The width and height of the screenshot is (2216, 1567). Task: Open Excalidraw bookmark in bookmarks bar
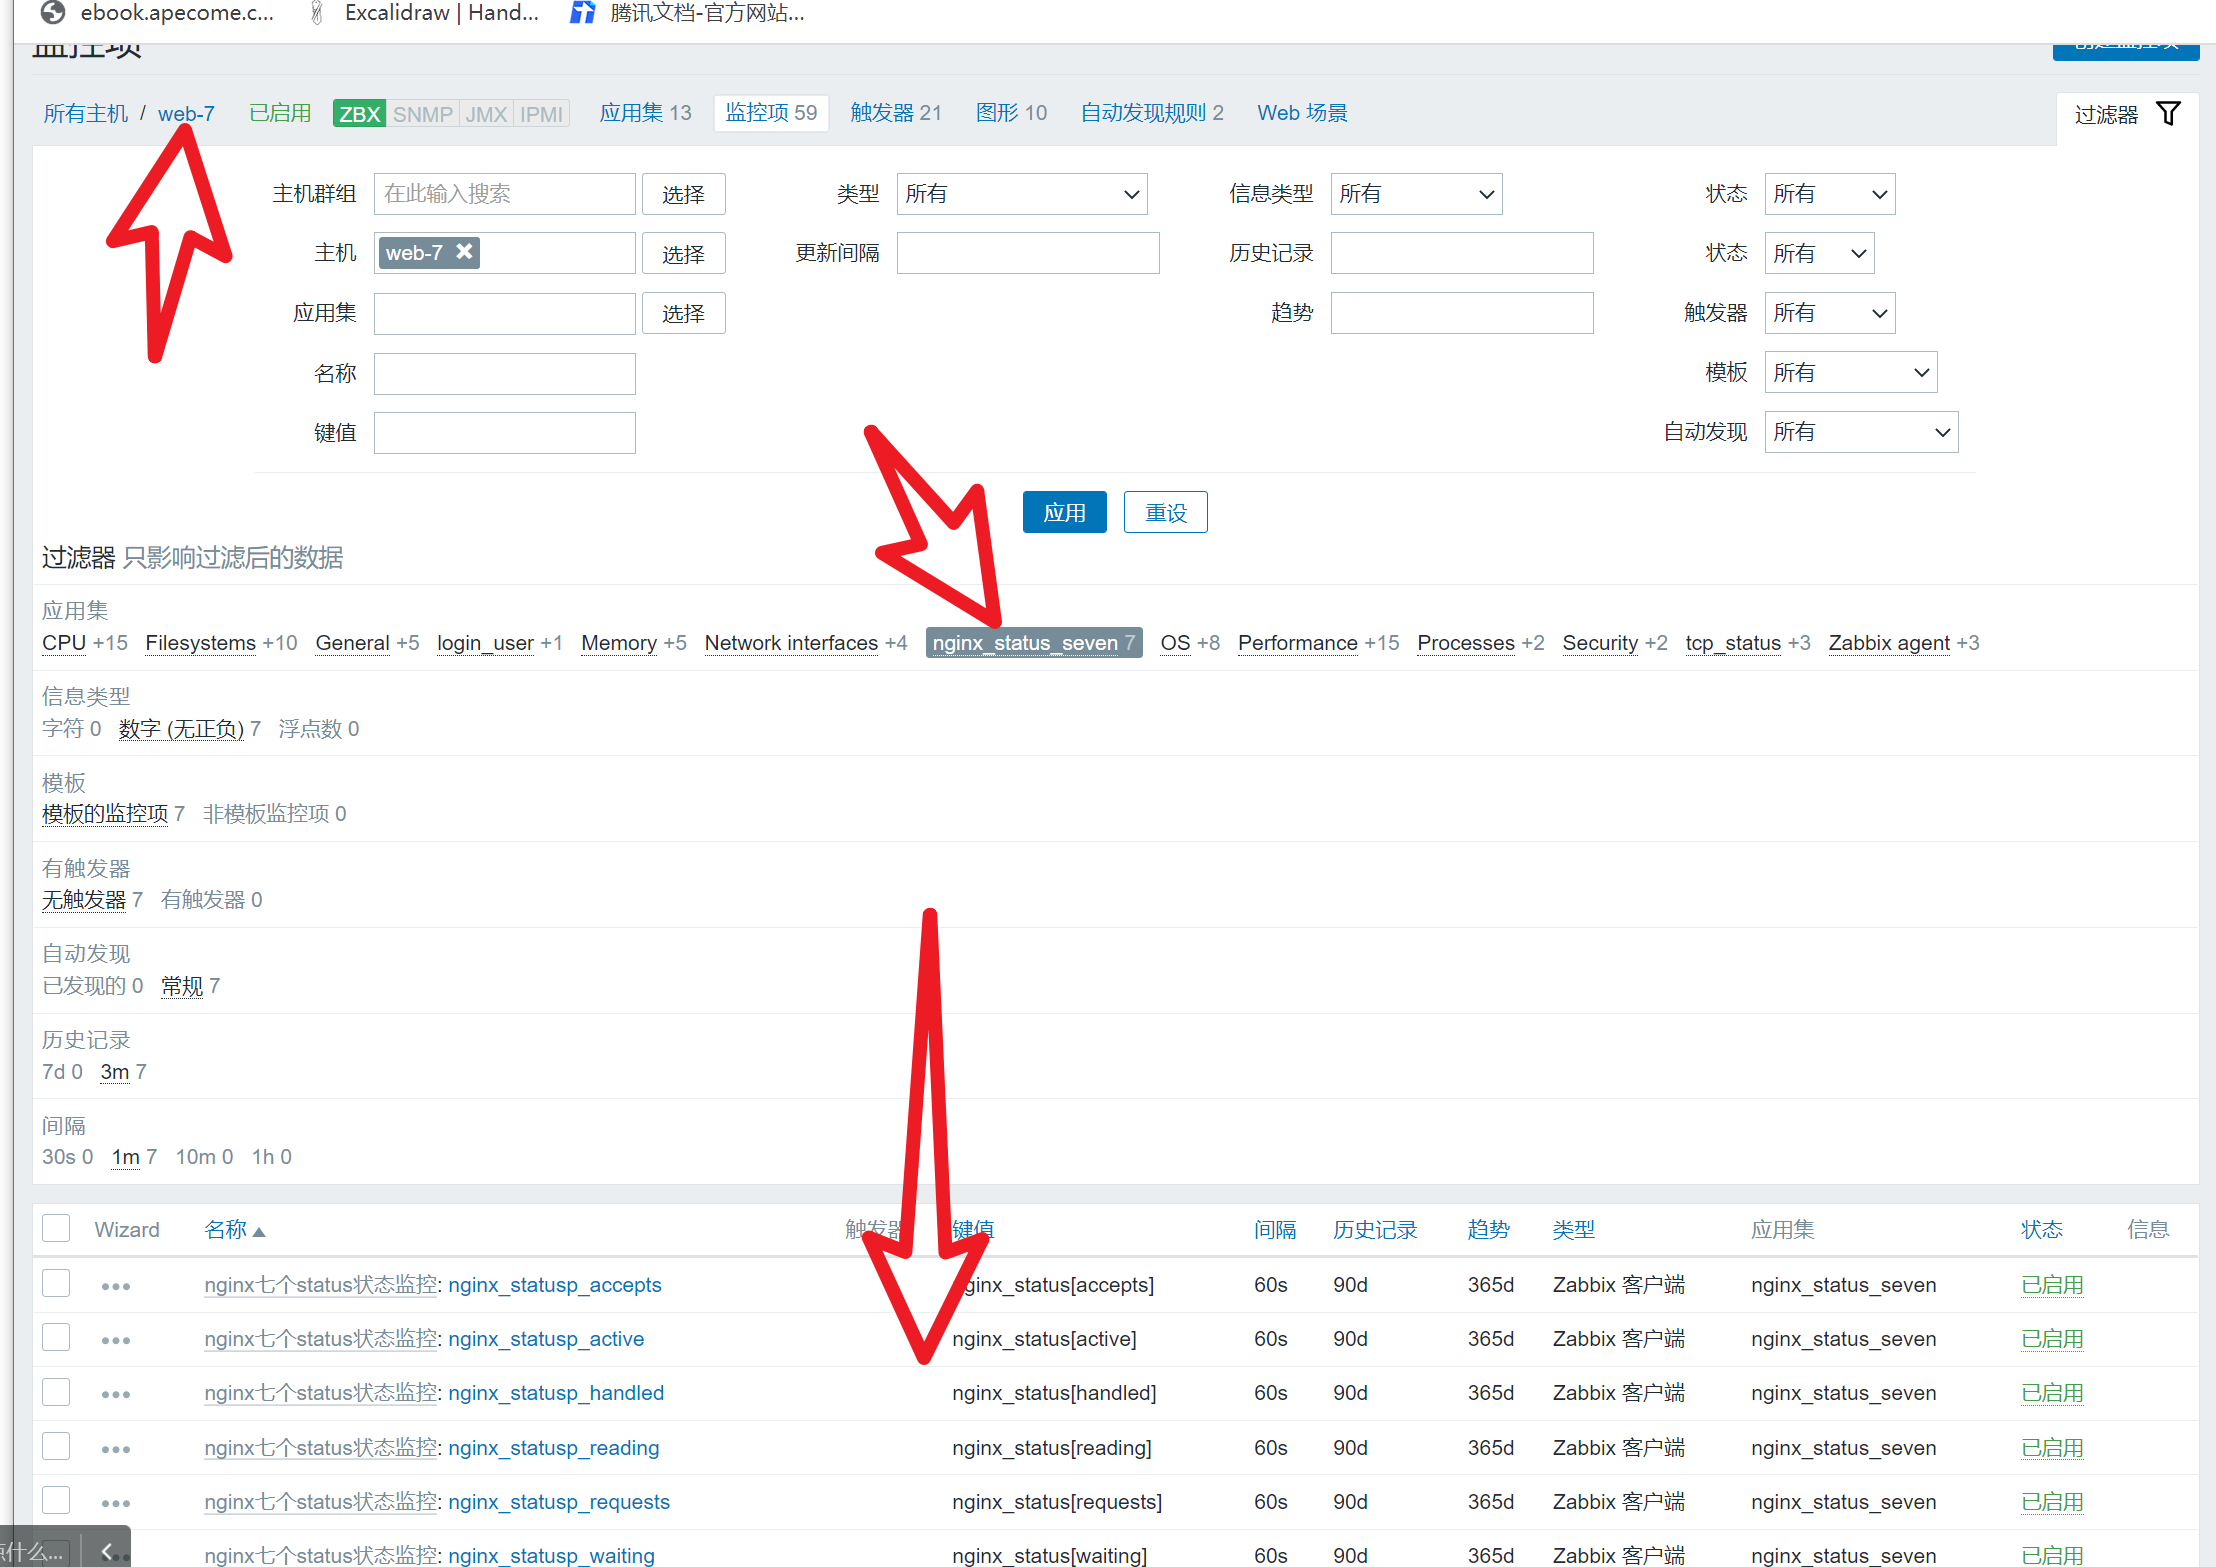click(x=440, y=13)
